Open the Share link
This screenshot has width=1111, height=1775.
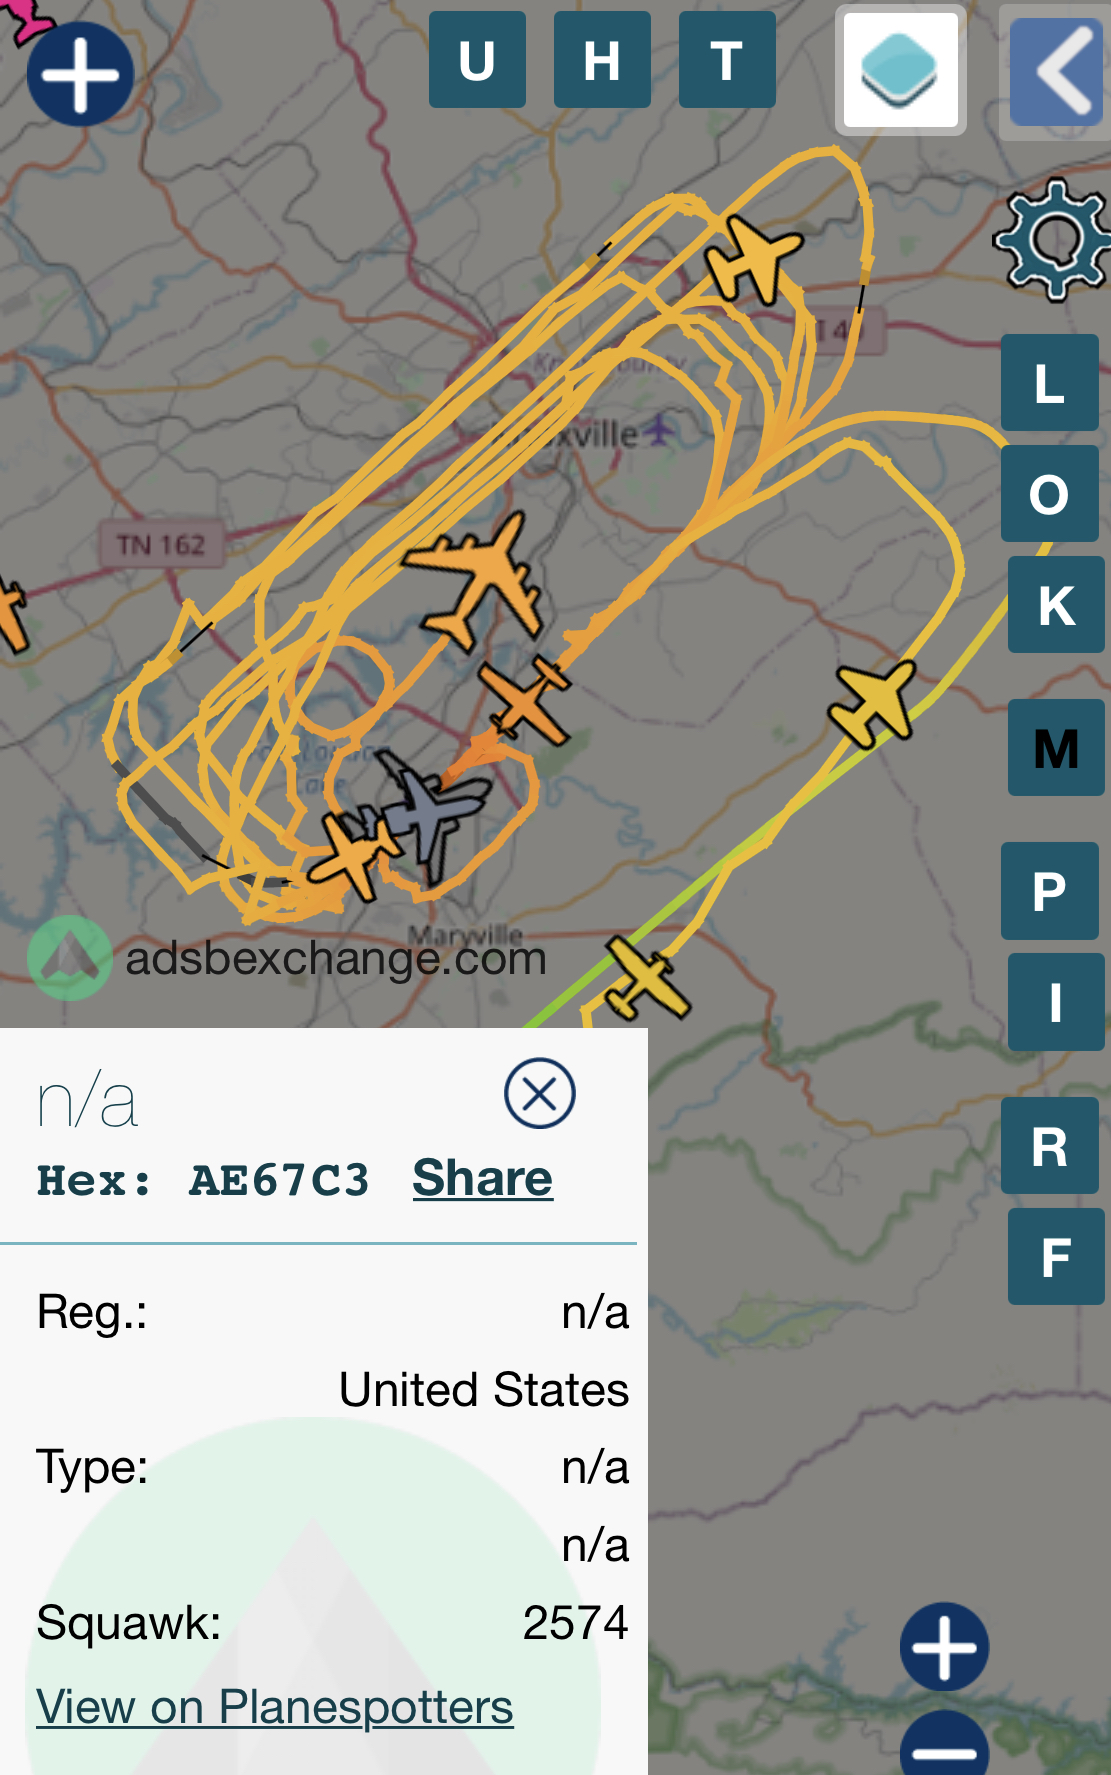tap(482, 1178)
